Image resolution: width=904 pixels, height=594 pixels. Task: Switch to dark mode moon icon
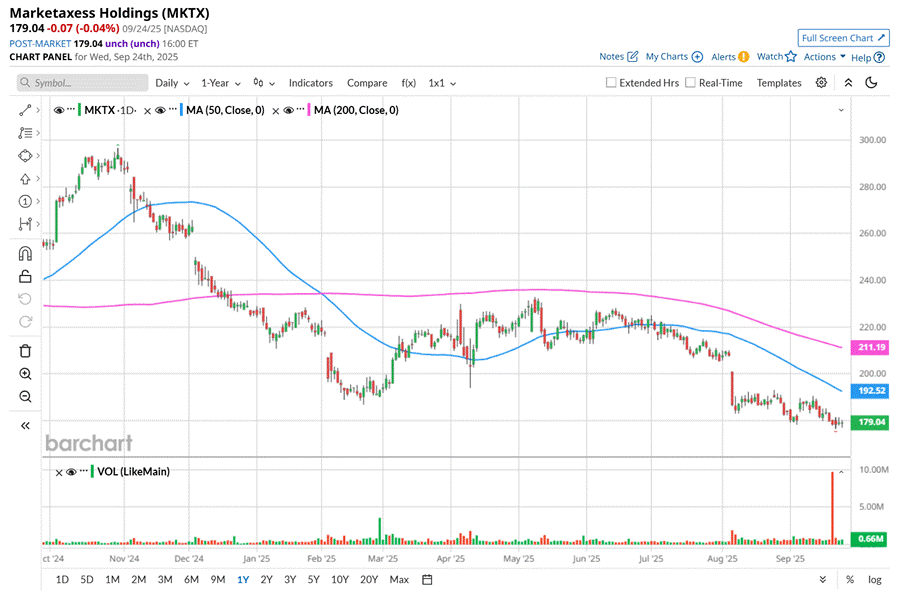(x=871, y=82)
